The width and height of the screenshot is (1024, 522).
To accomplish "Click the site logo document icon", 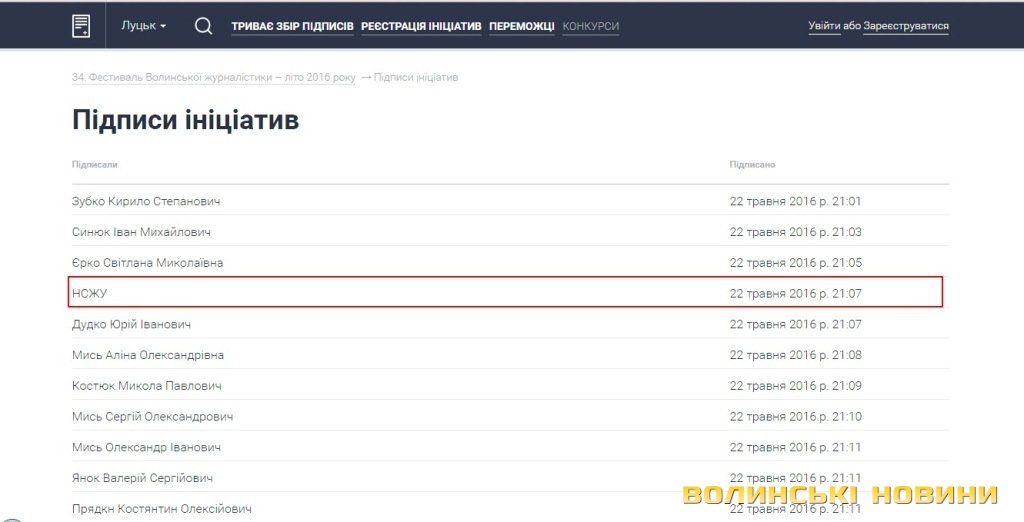I will 82,26.
